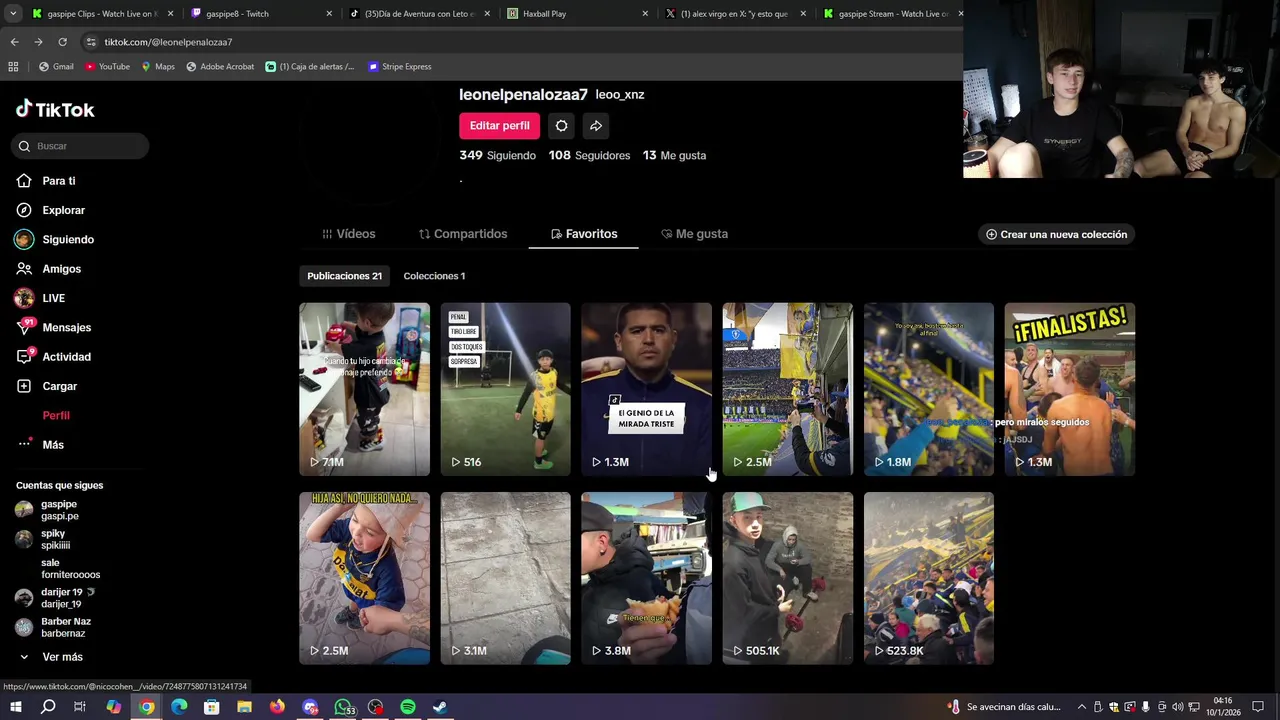Open the 516 views penalty kick video
The image size is (1280, 720).
point(505,389)
